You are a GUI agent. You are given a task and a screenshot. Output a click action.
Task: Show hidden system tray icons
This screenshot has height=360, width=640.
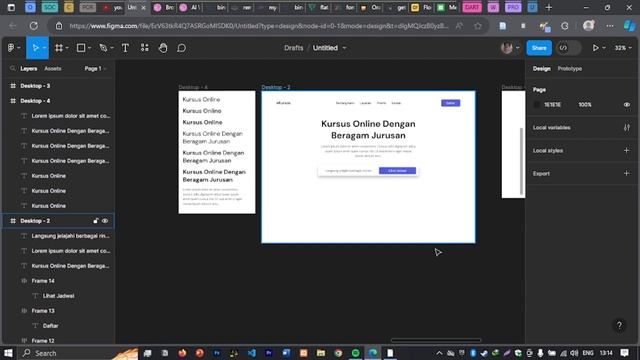[x=439, y=353]
